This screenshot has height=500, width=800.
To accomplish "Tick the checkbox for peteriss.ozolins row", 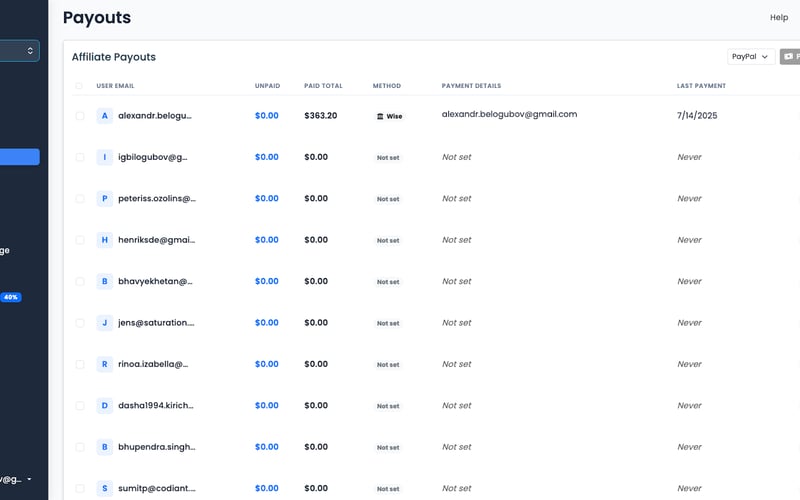I will 80,198.
